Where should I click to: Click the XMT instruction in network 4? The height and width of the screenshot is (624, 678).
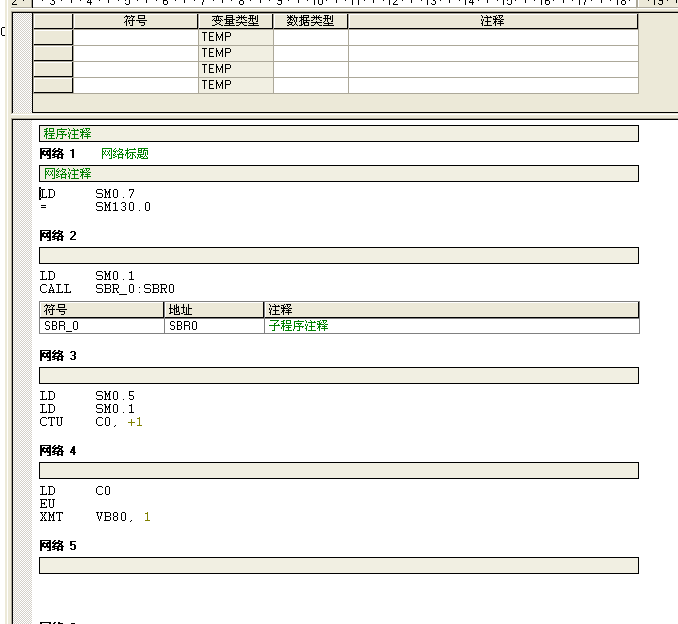tap(51, 517)
